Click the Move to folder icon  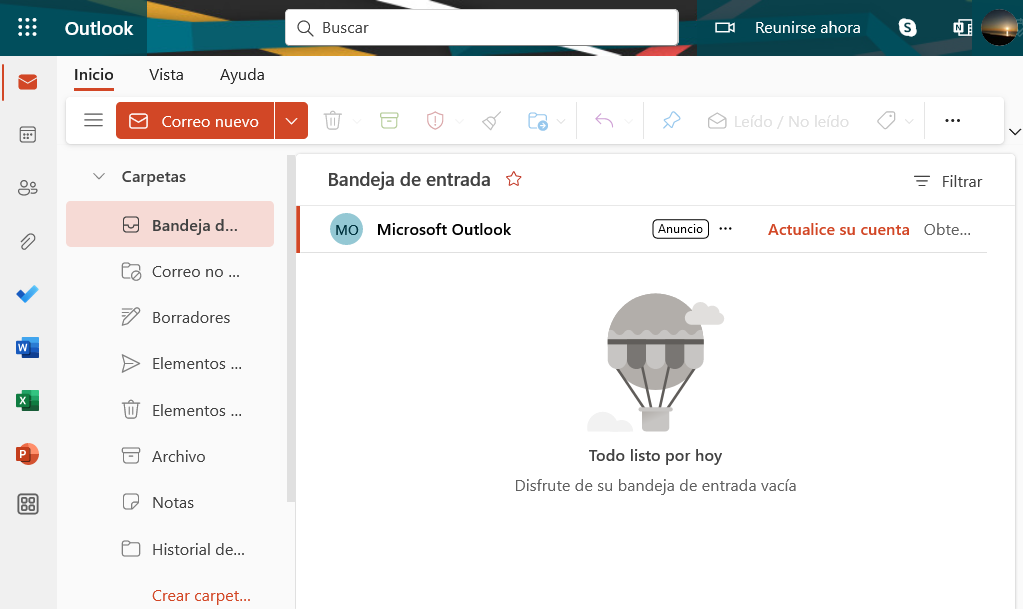click(x=538, y=121)
